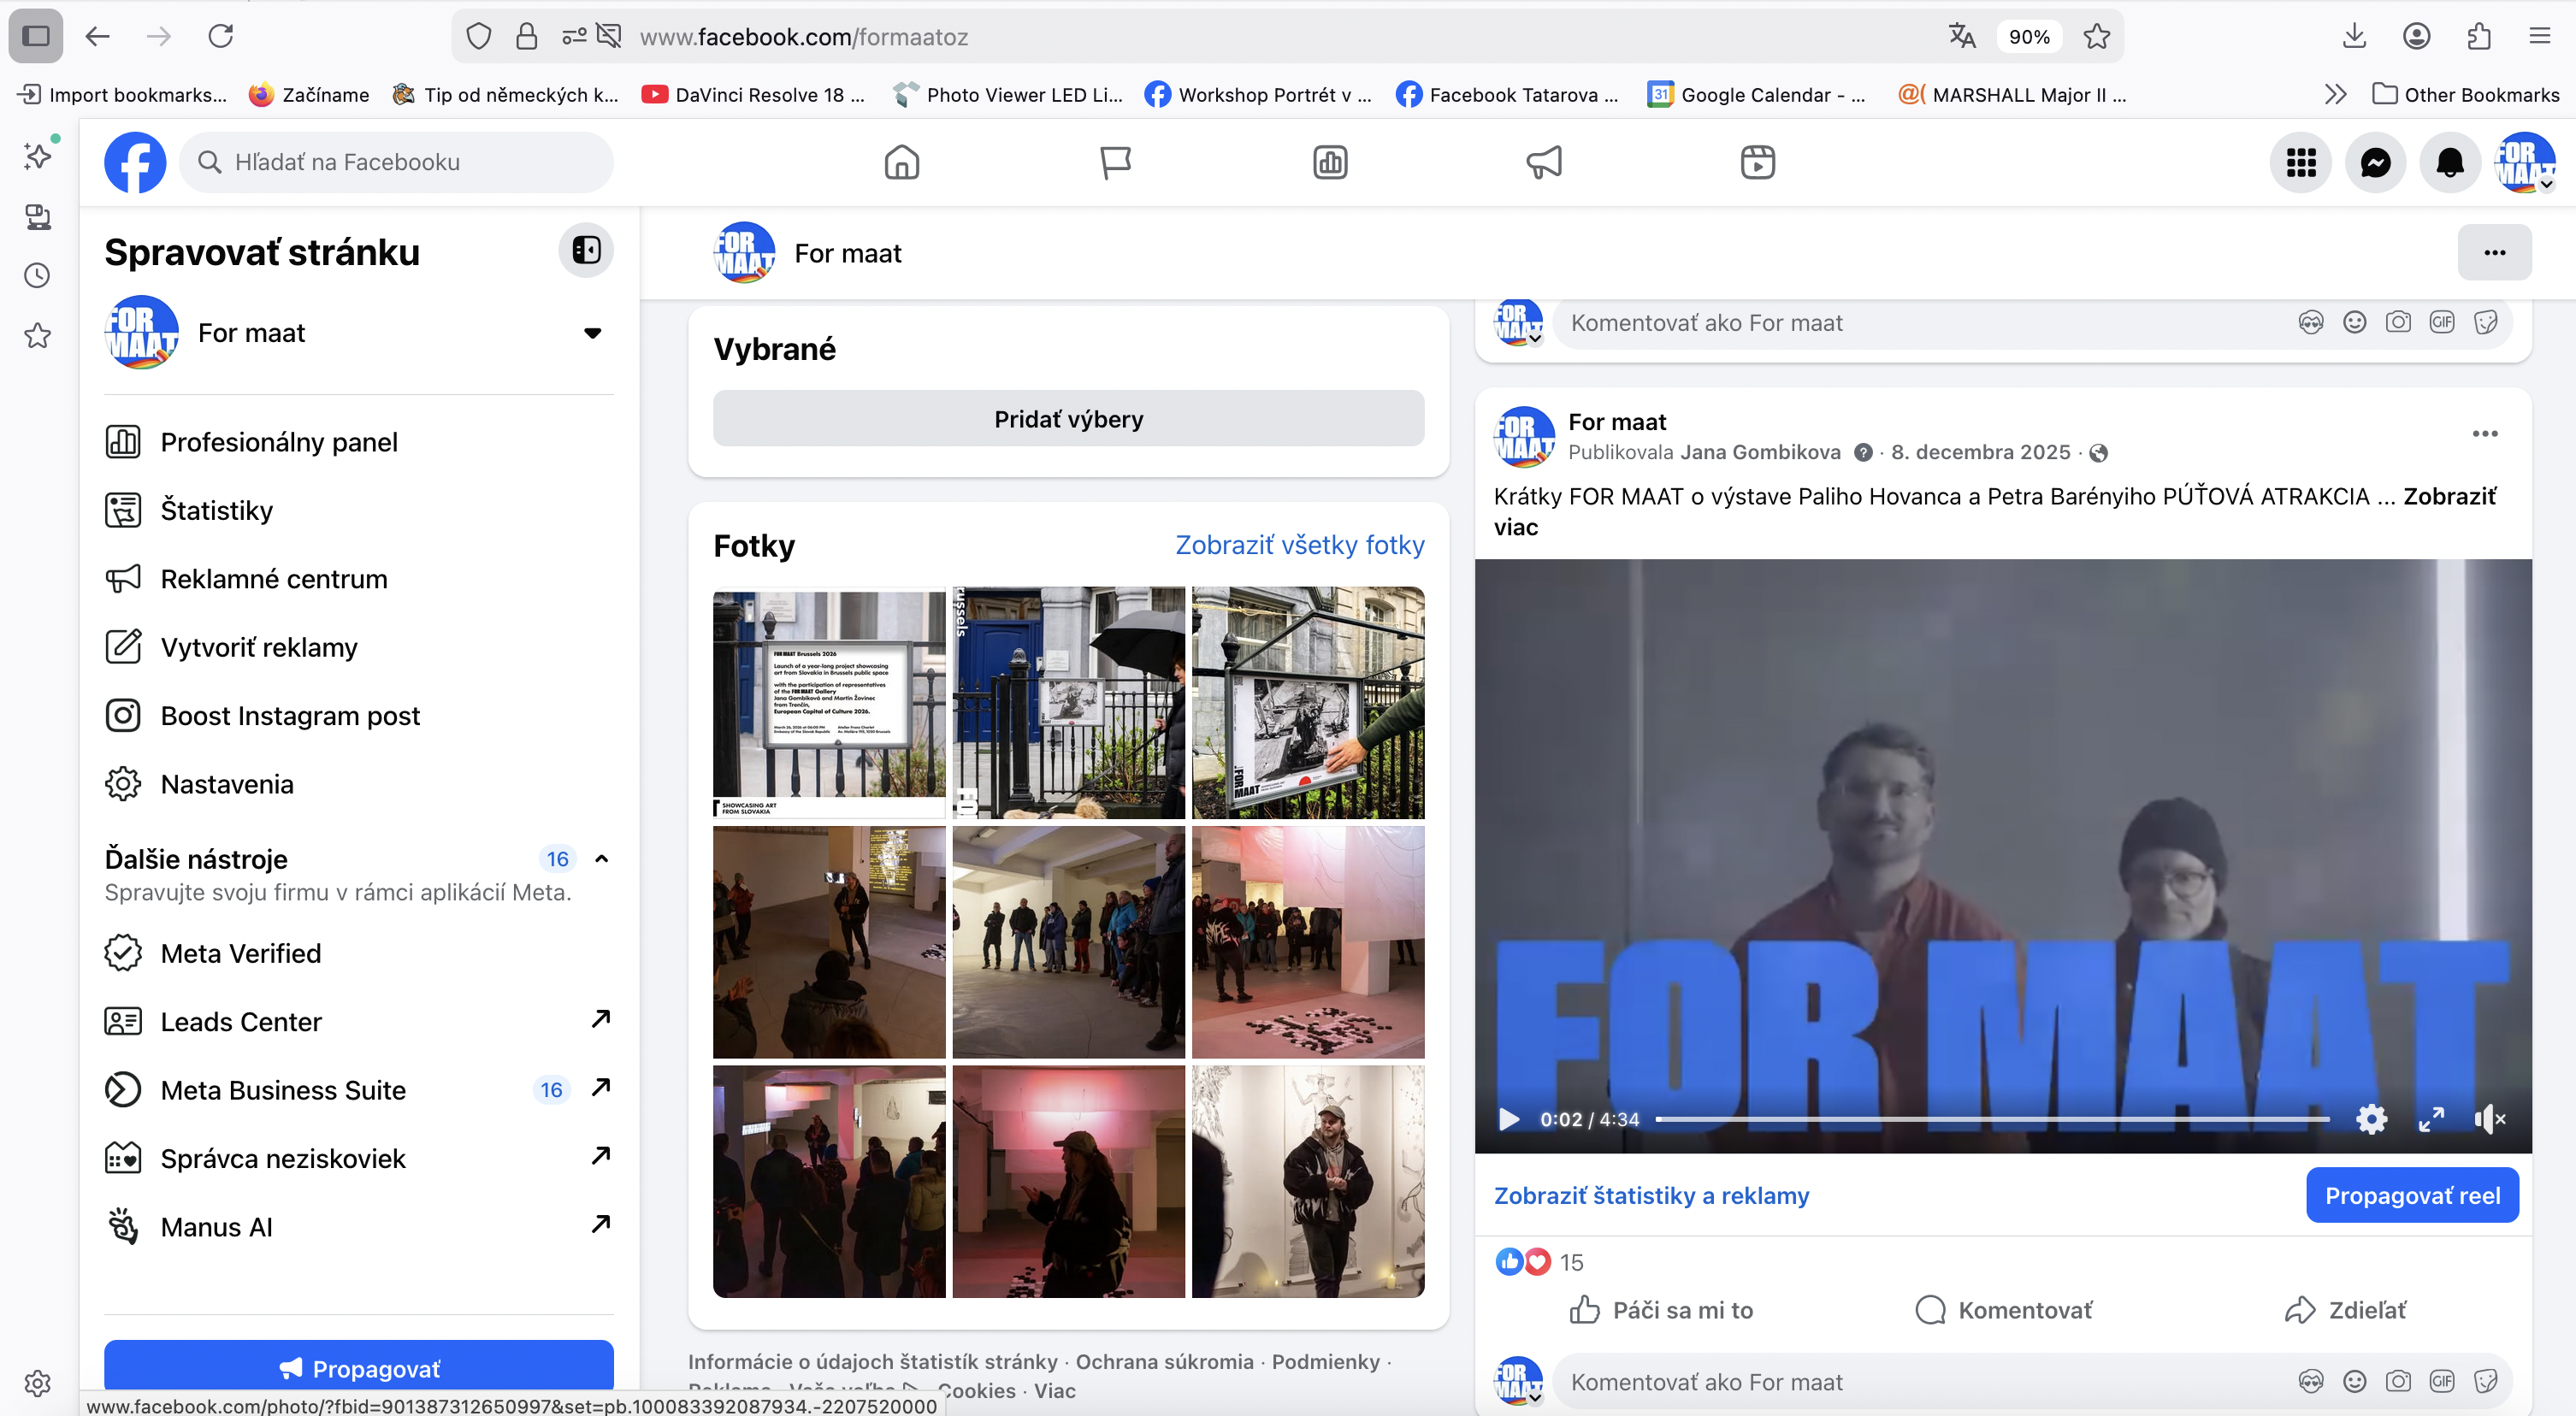Open Boost Instagram post in the sidebar

click(x=358, y=716)
